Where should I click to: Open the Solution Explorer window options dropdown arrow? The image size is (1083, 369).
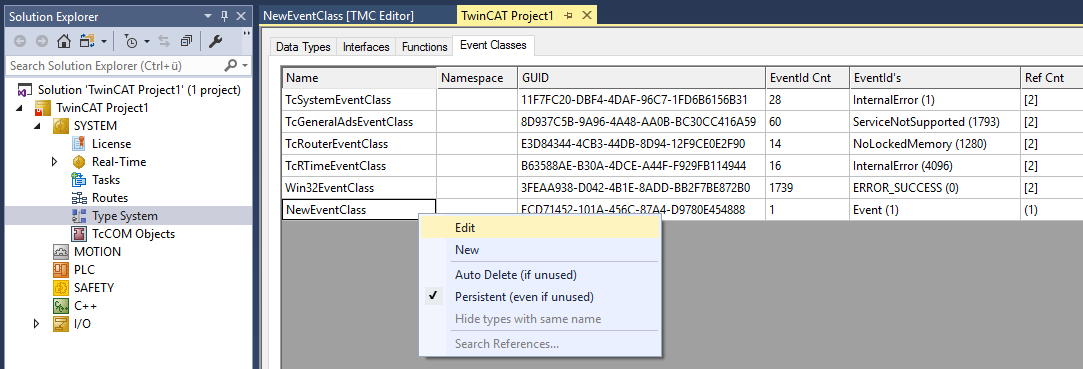pos(208,17)
